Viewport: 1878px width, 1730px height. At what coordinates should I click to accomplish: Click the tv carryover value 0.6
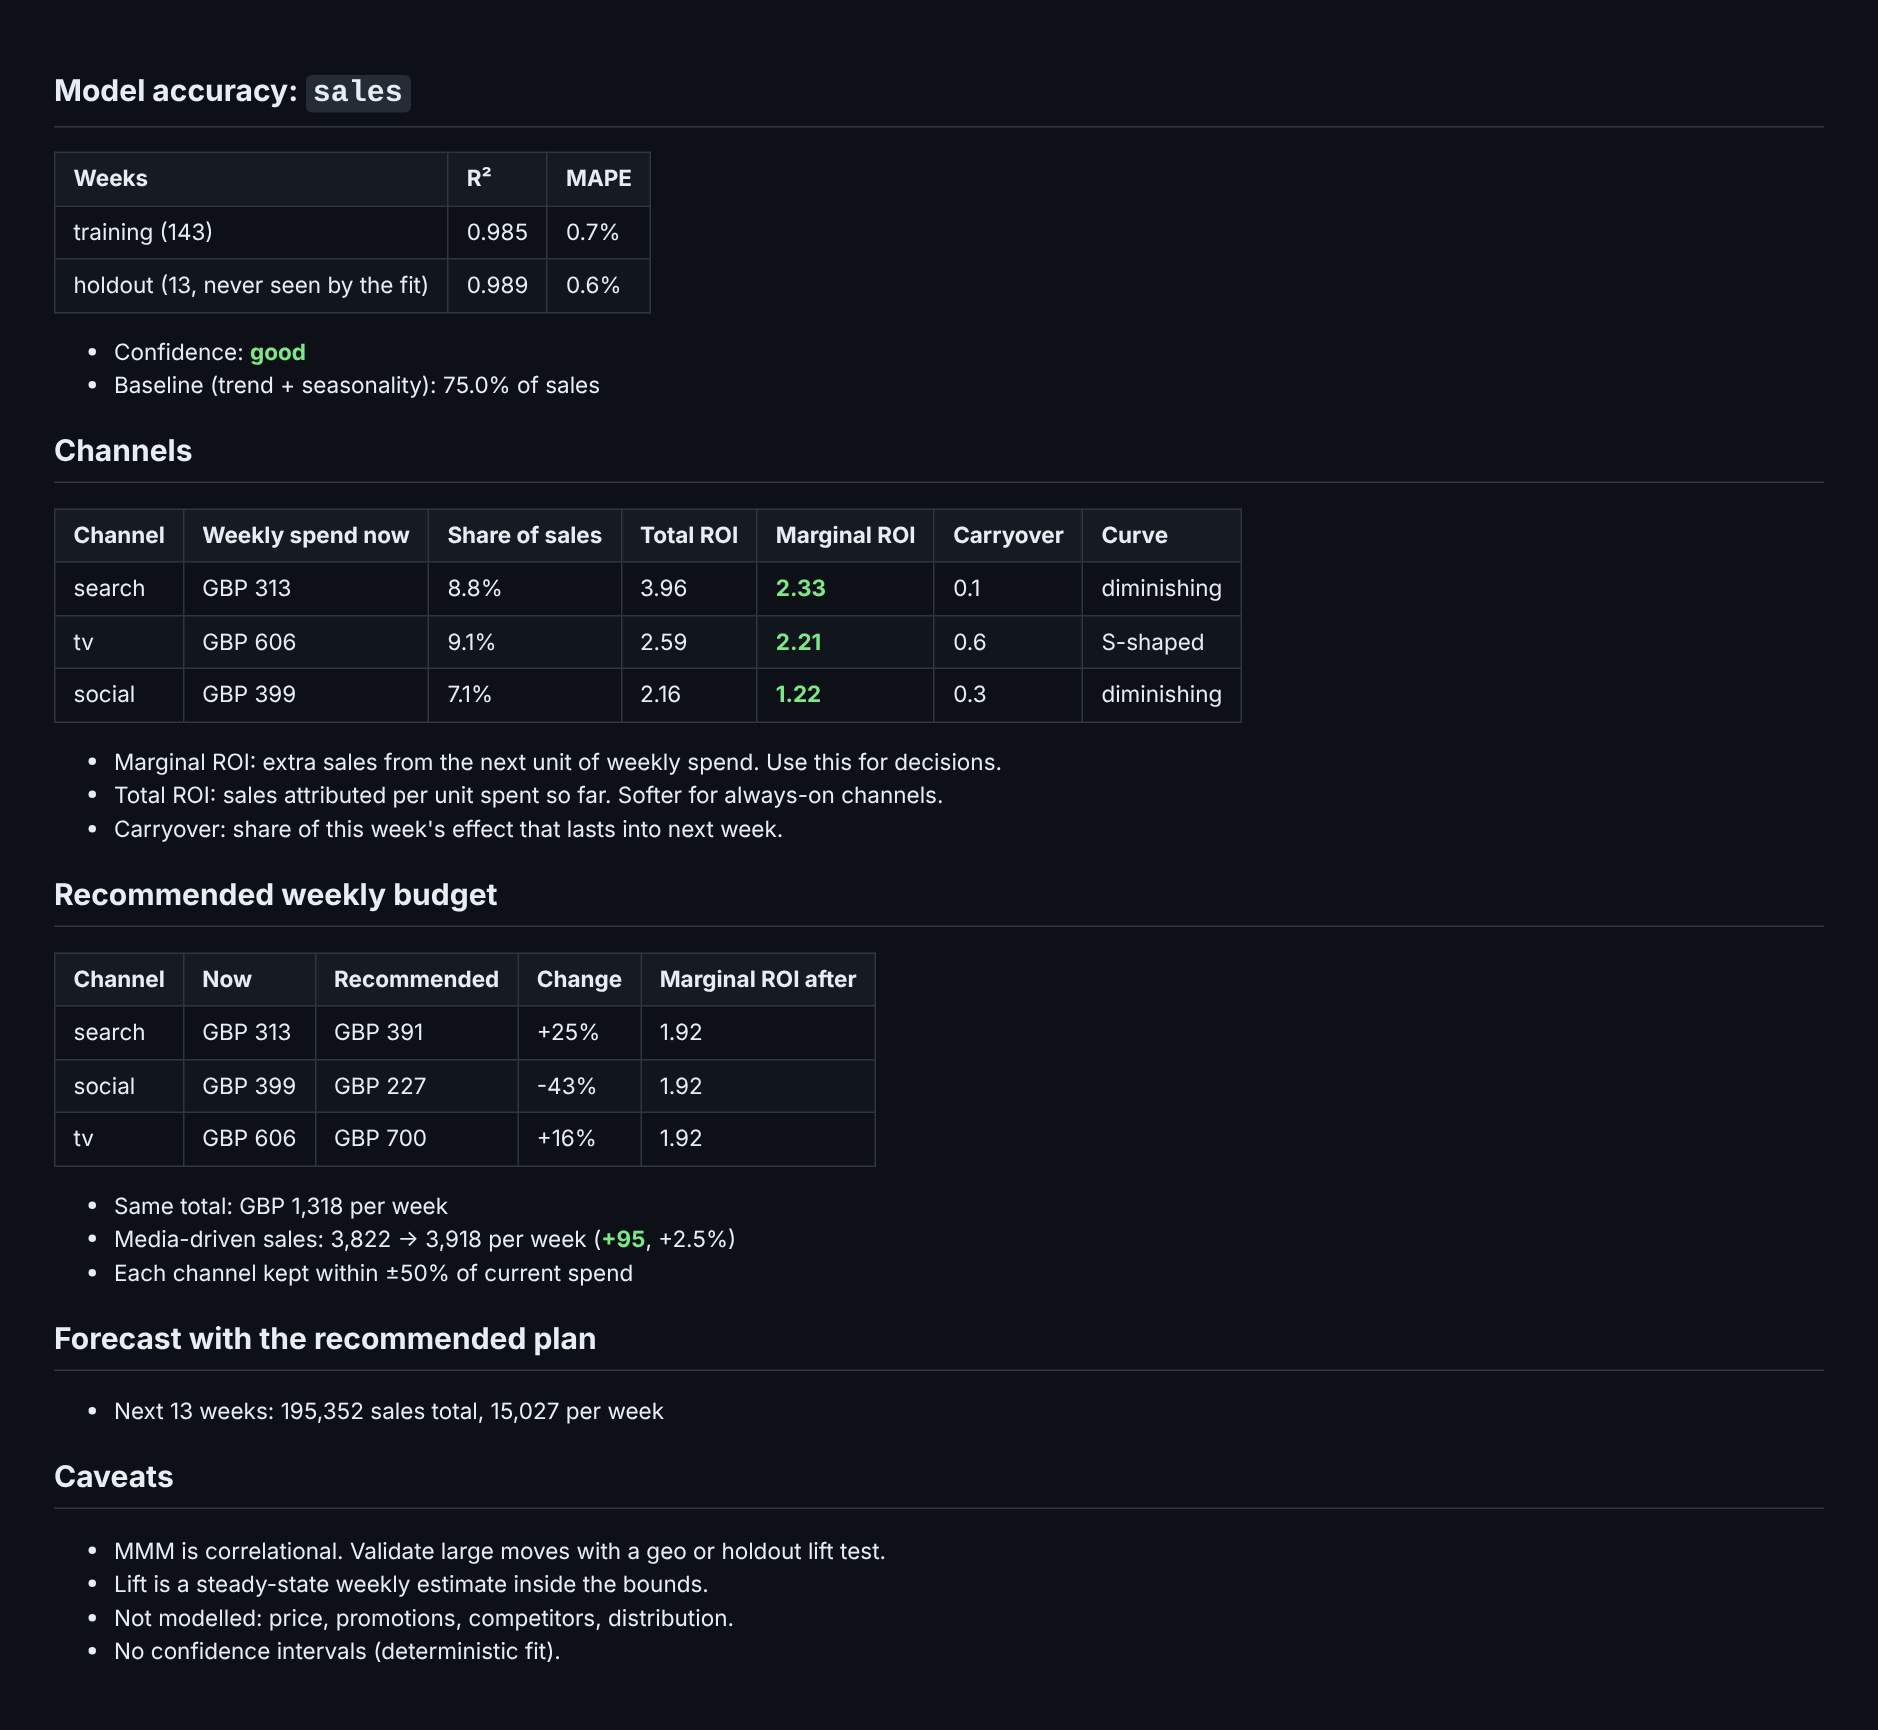point(970,642)
